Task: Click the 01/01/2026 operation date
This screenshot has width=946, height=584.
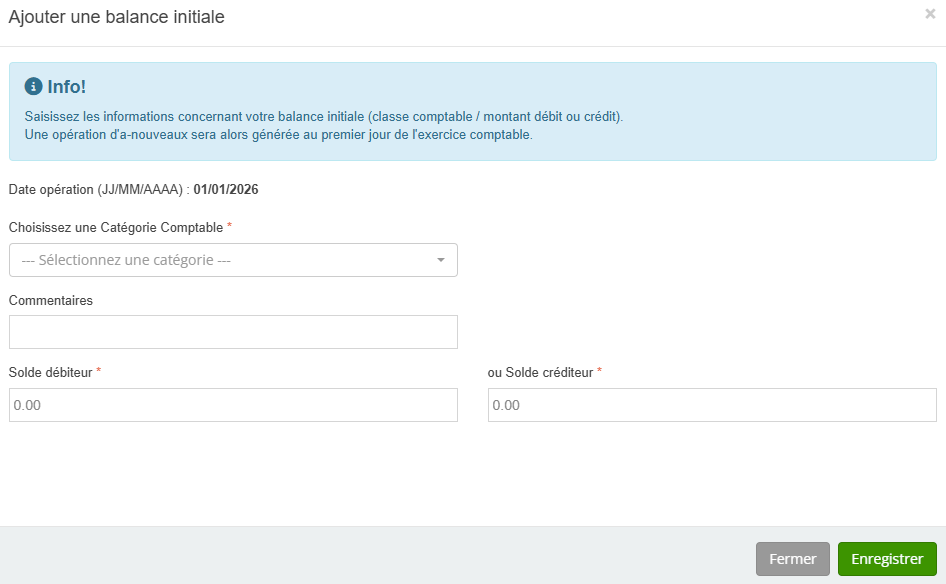Action: click(x=226, y=189)
